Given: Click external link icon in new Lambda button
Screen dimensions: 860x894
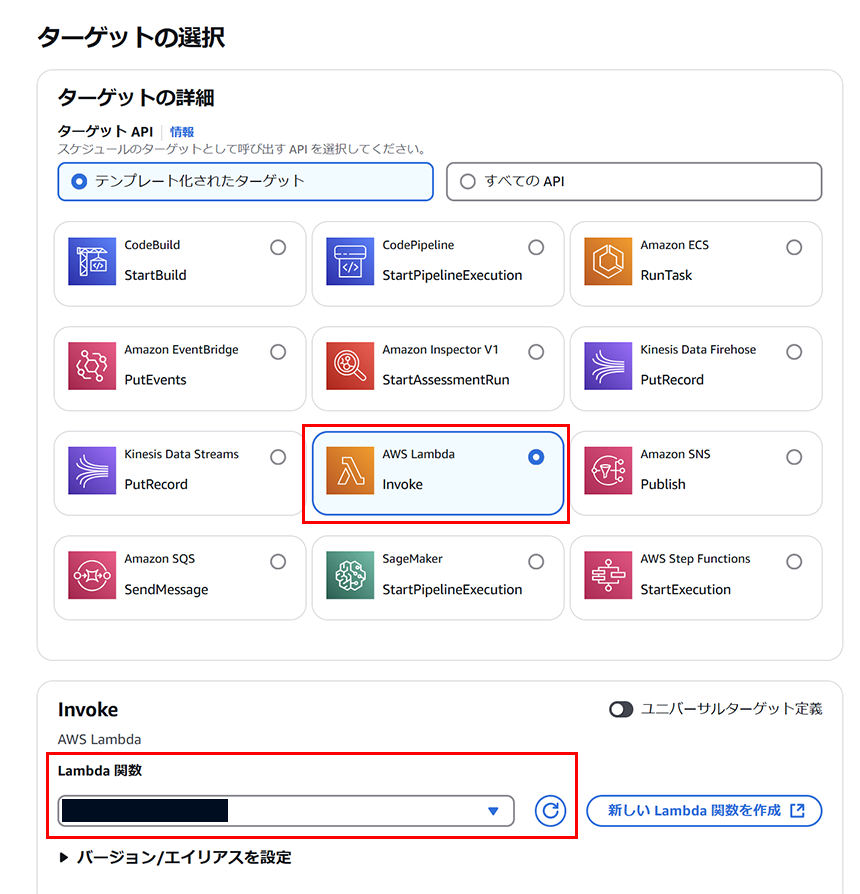Looking at the screenshot, I should 797,810.
